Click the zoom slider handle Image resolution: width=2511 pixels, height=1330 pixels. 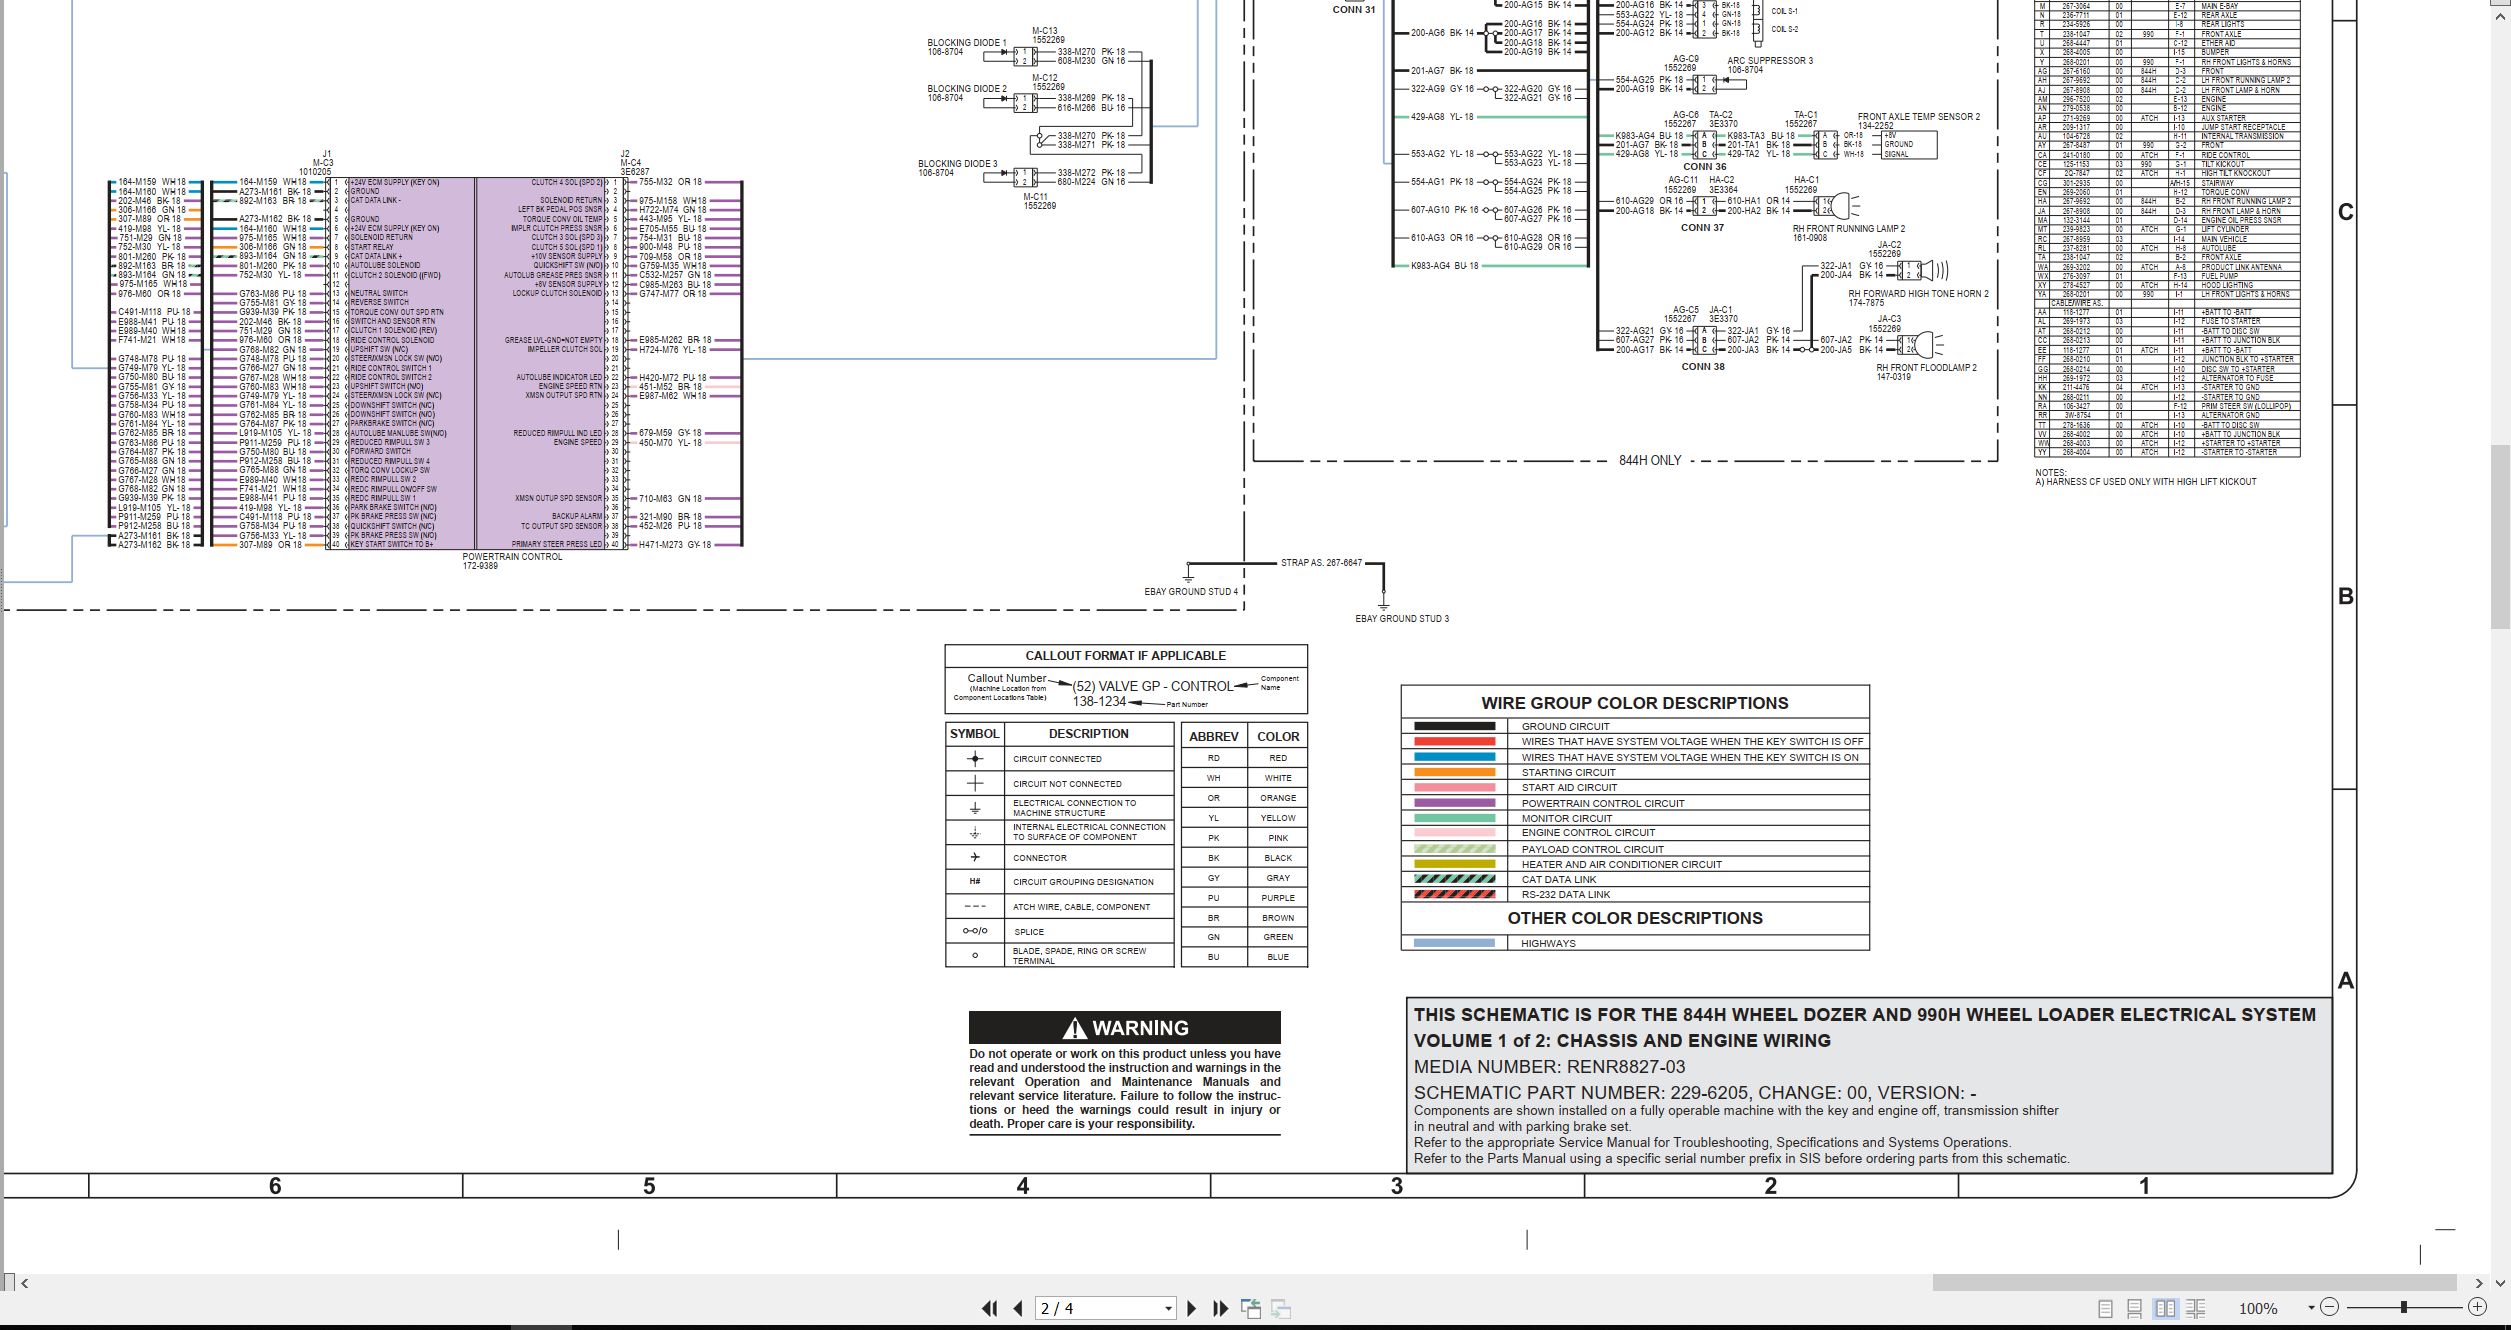tap(2403, 1307)
